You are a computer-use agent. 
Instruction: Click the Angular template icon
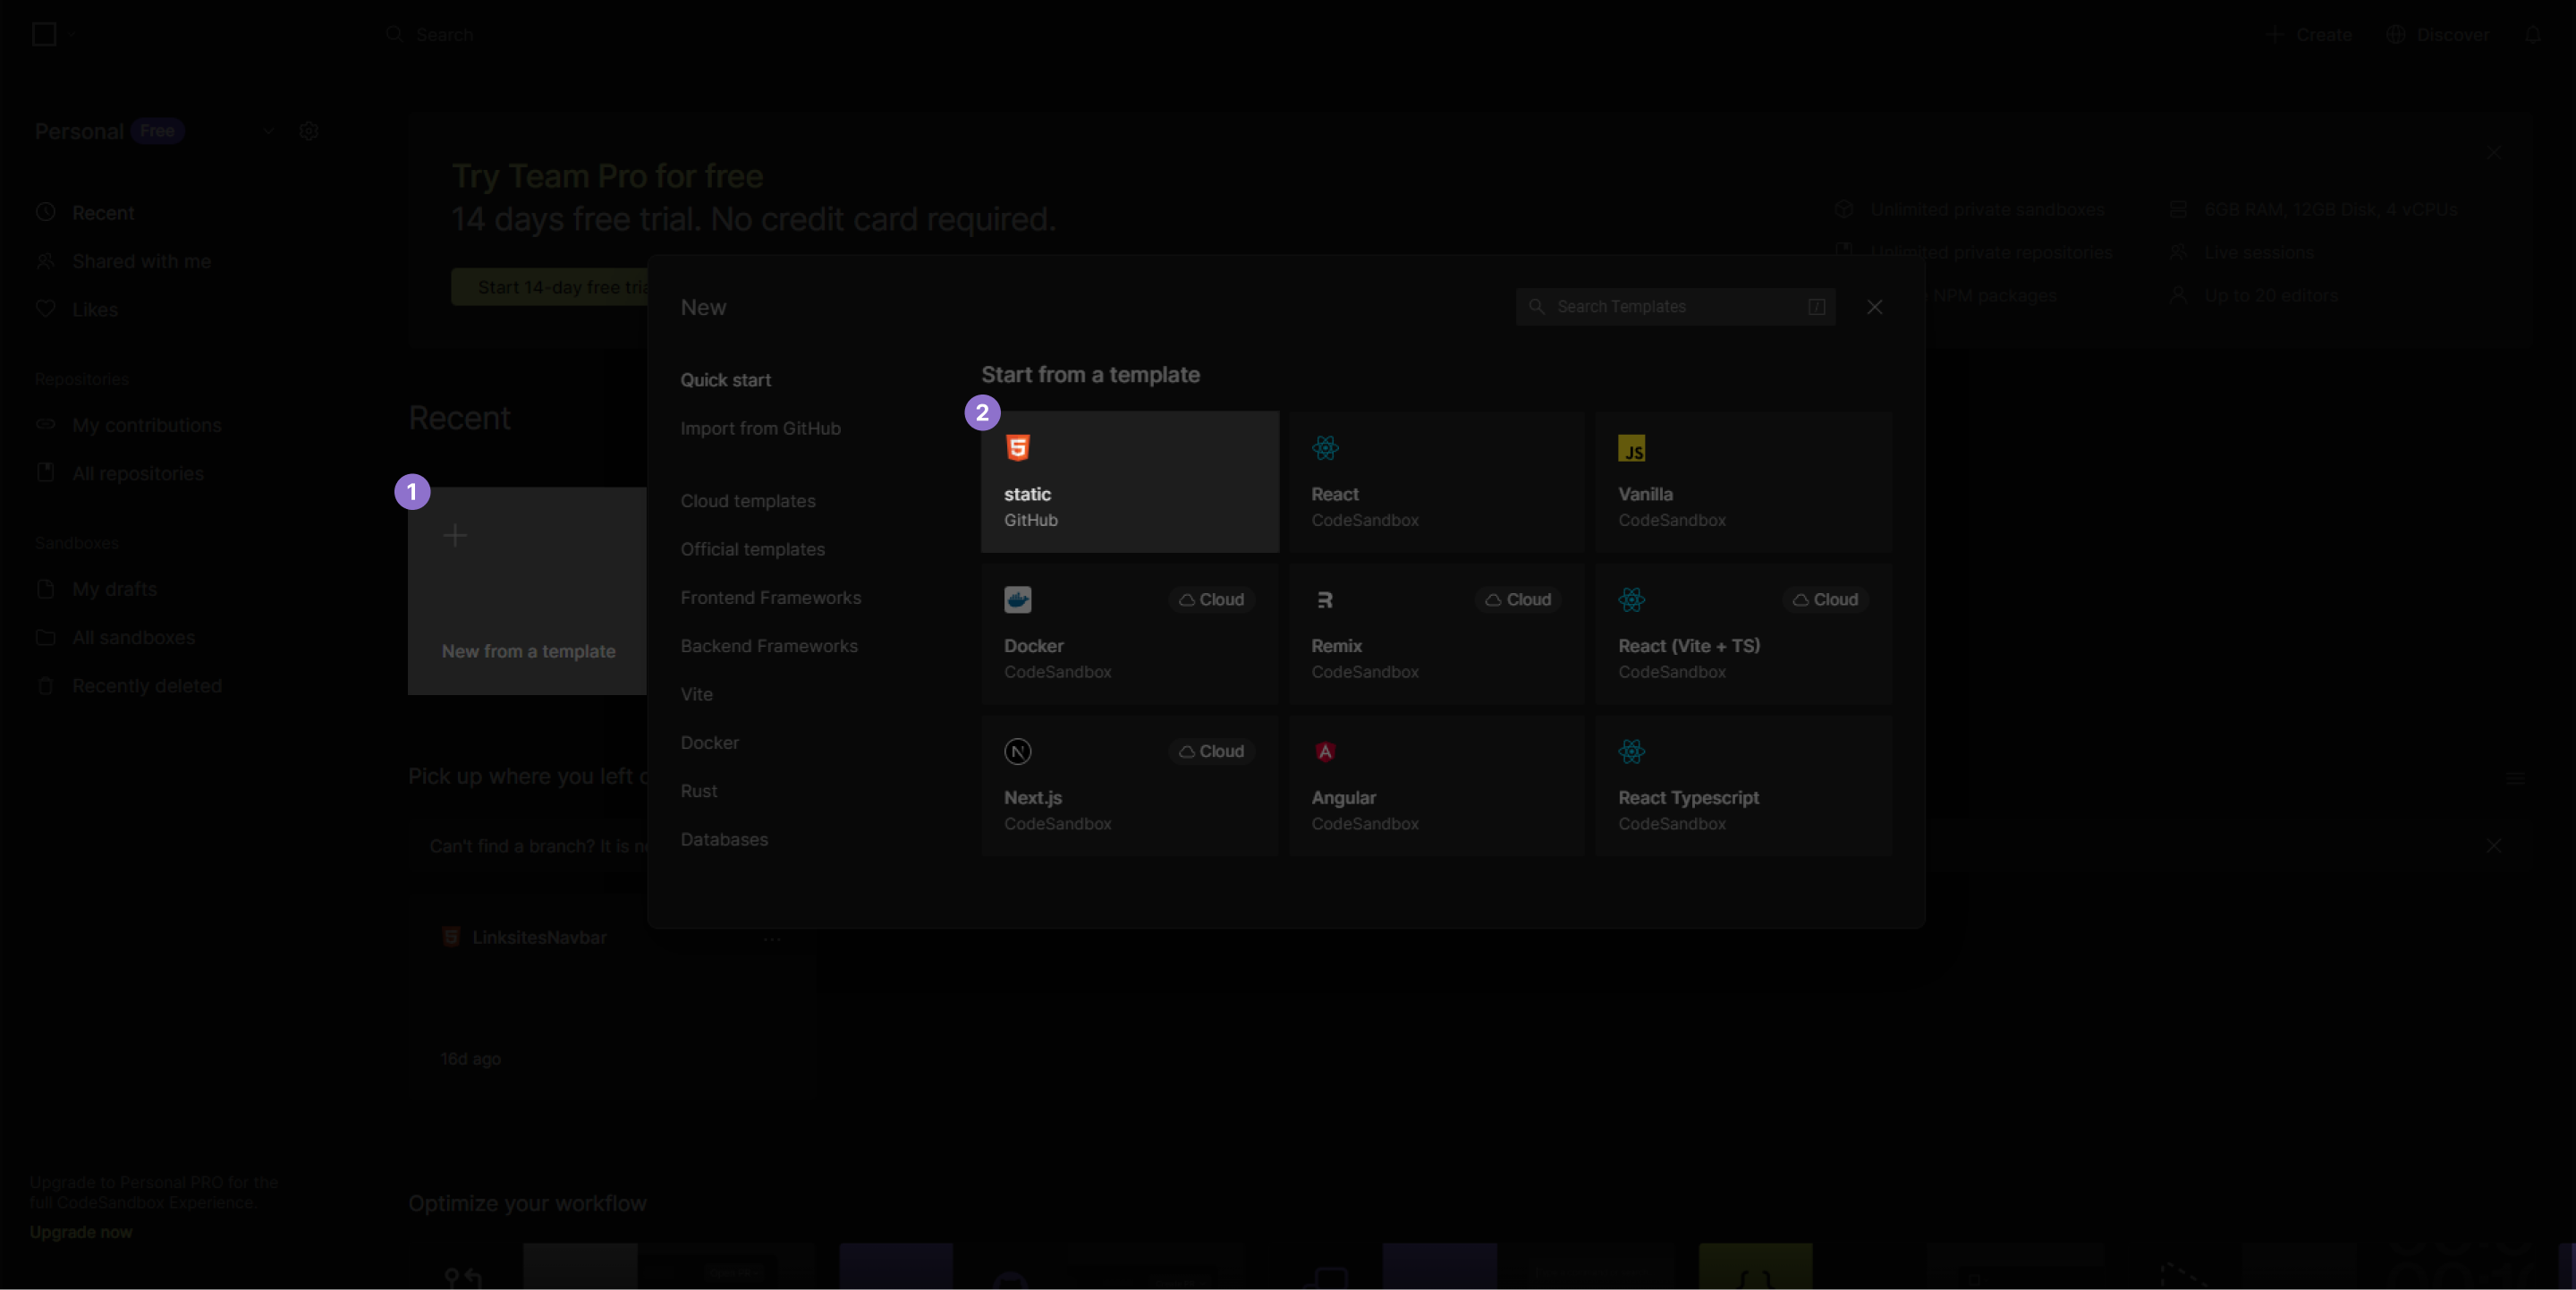point(1323,751)
